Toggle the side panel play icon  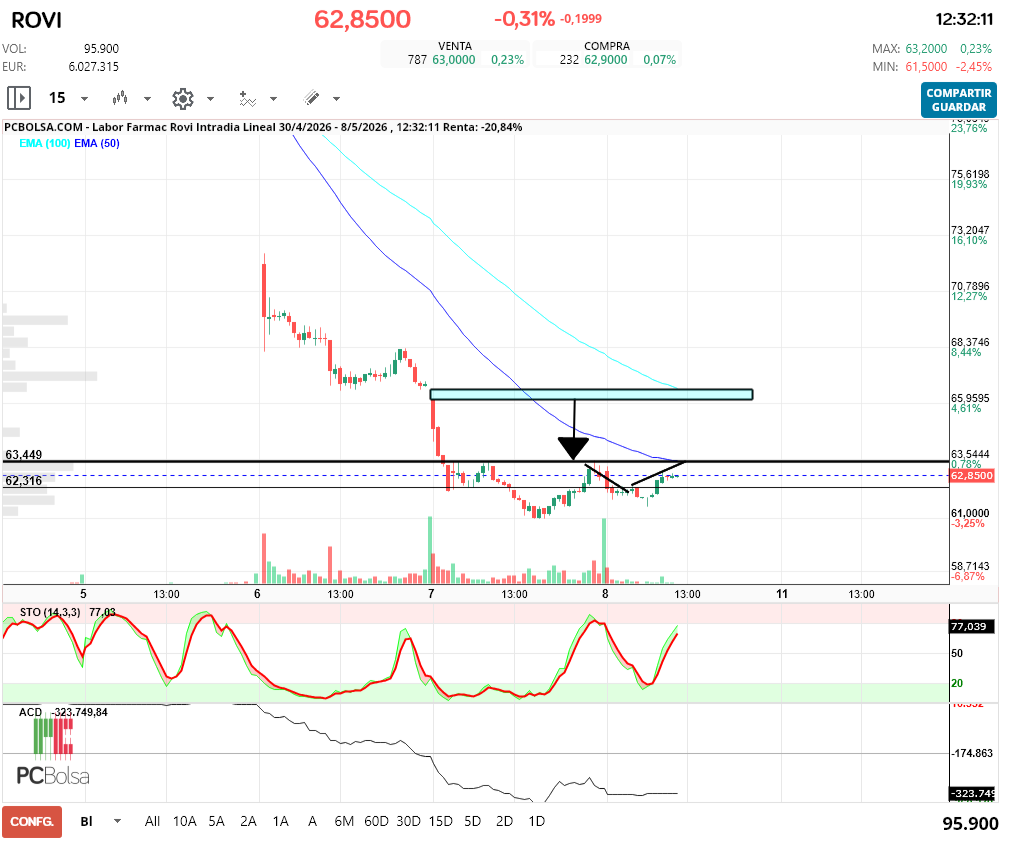click(x=19, y=98)
